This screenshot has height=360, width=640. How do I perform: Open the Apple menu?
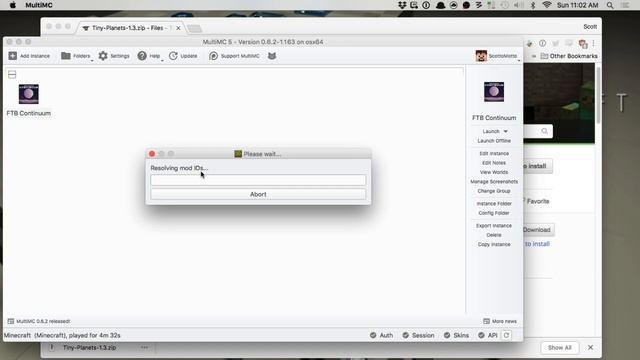[x=13, y=5]
